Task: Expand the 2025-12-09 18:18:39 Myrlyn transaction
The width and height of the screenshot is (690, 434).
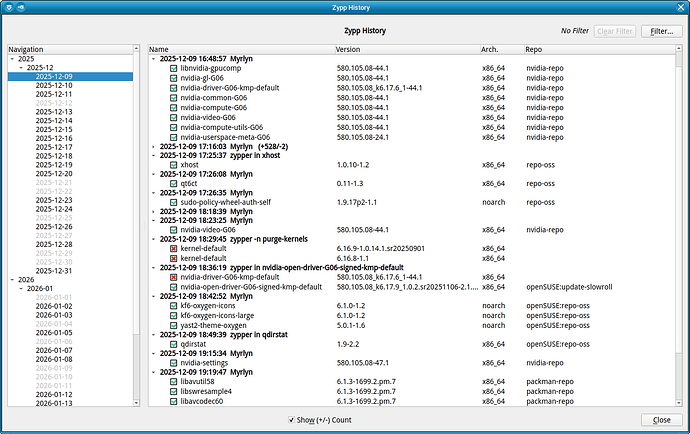Action: [x=153, y=212]
